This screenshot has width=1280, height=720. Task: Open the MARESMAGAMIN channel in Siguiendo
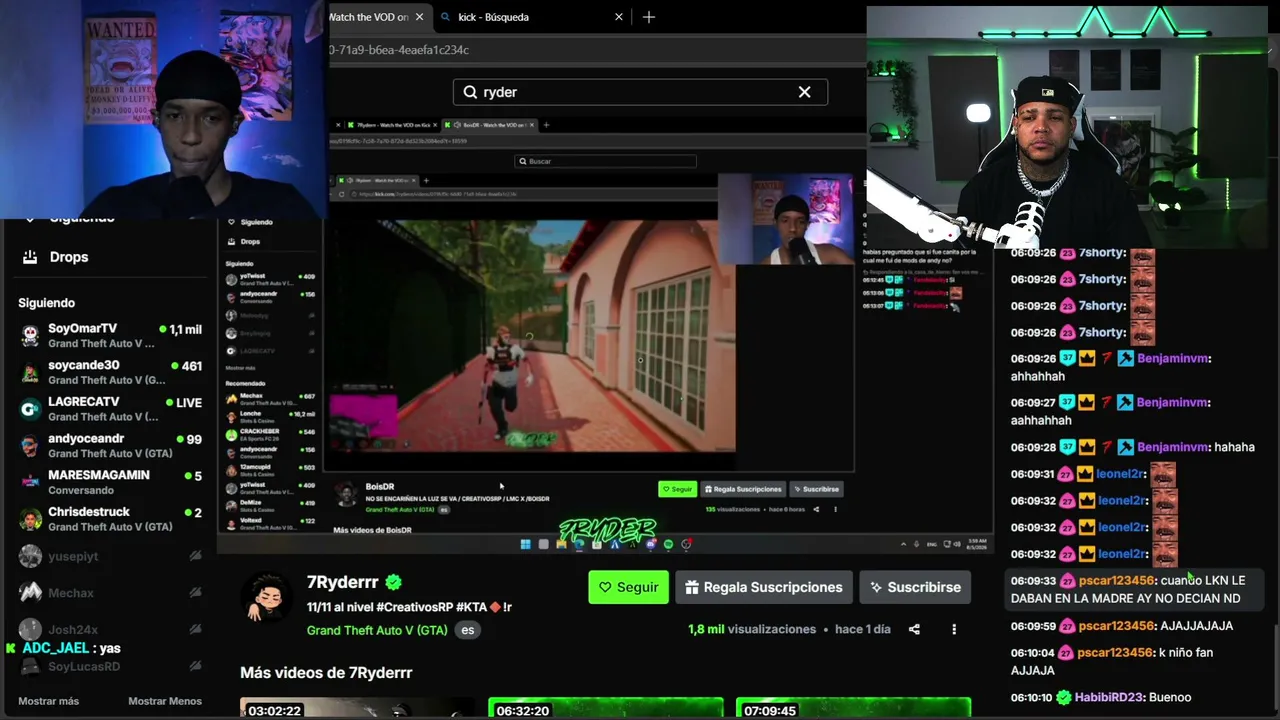pyautogui.click(x=110, y=482)
